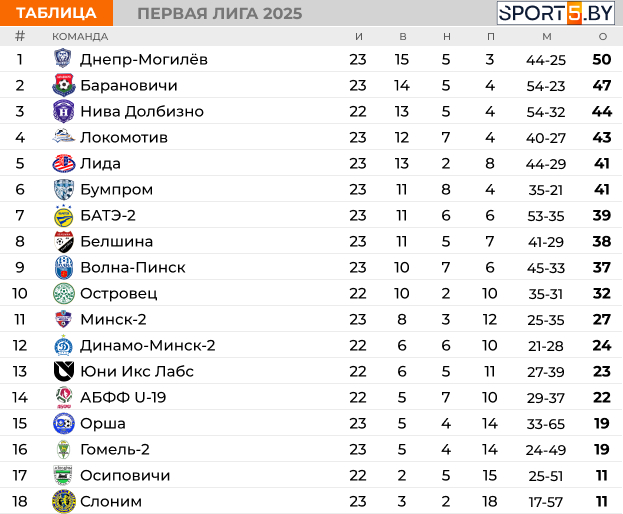The width and height of the screenshot is (623, 514).
Task: Click the Нива Долбизно purple logo
Action: [x=64, y=111]
